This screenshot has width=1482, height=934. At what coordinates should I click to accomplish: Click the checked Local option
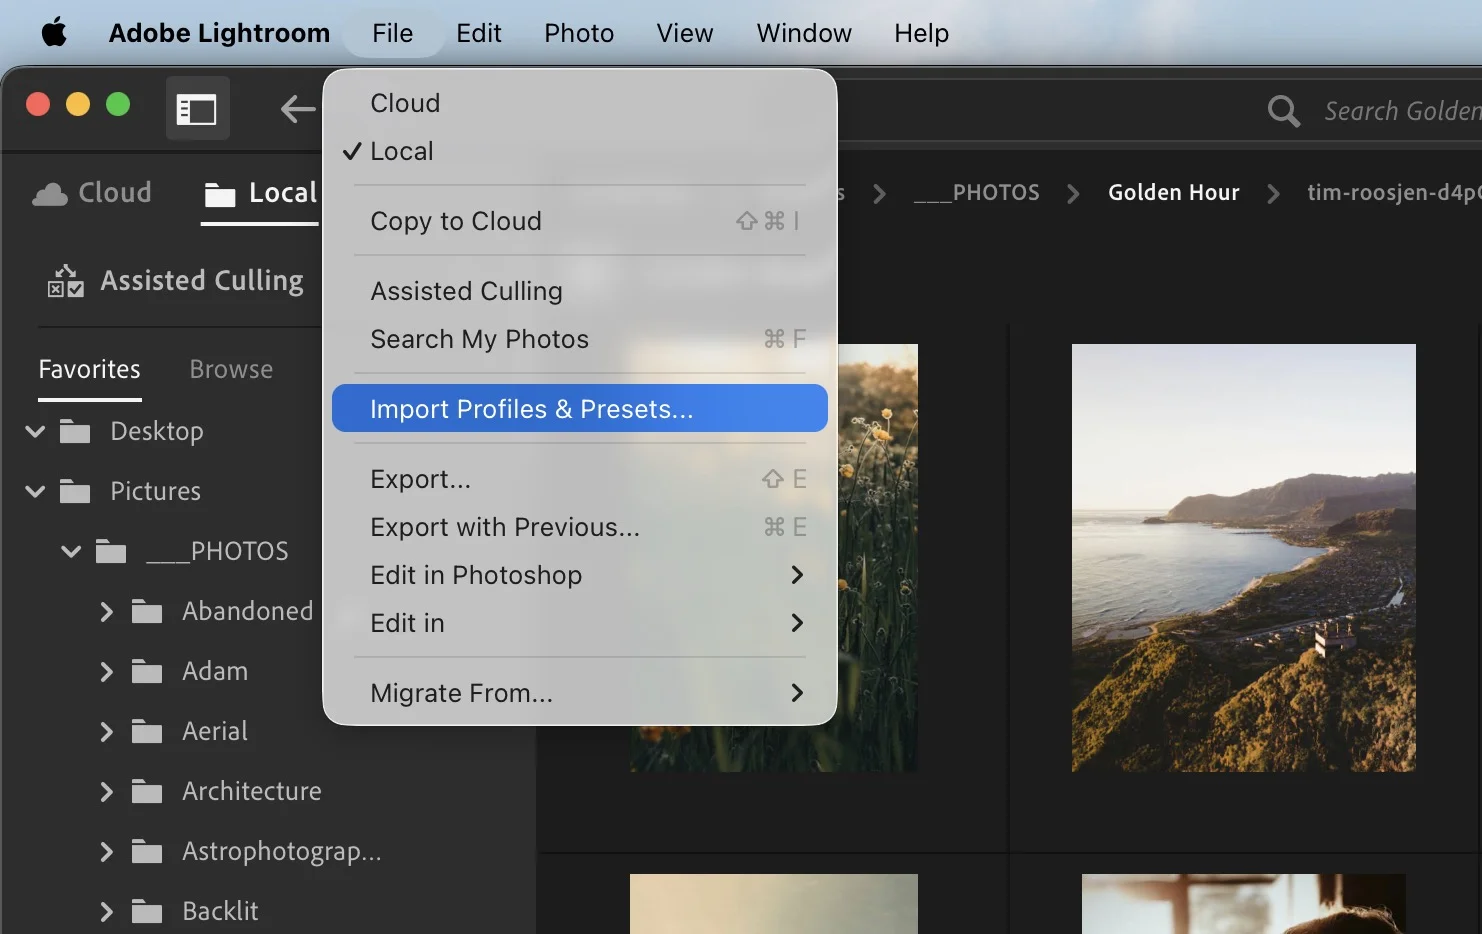pyautogui.click(x=401, y=151)
